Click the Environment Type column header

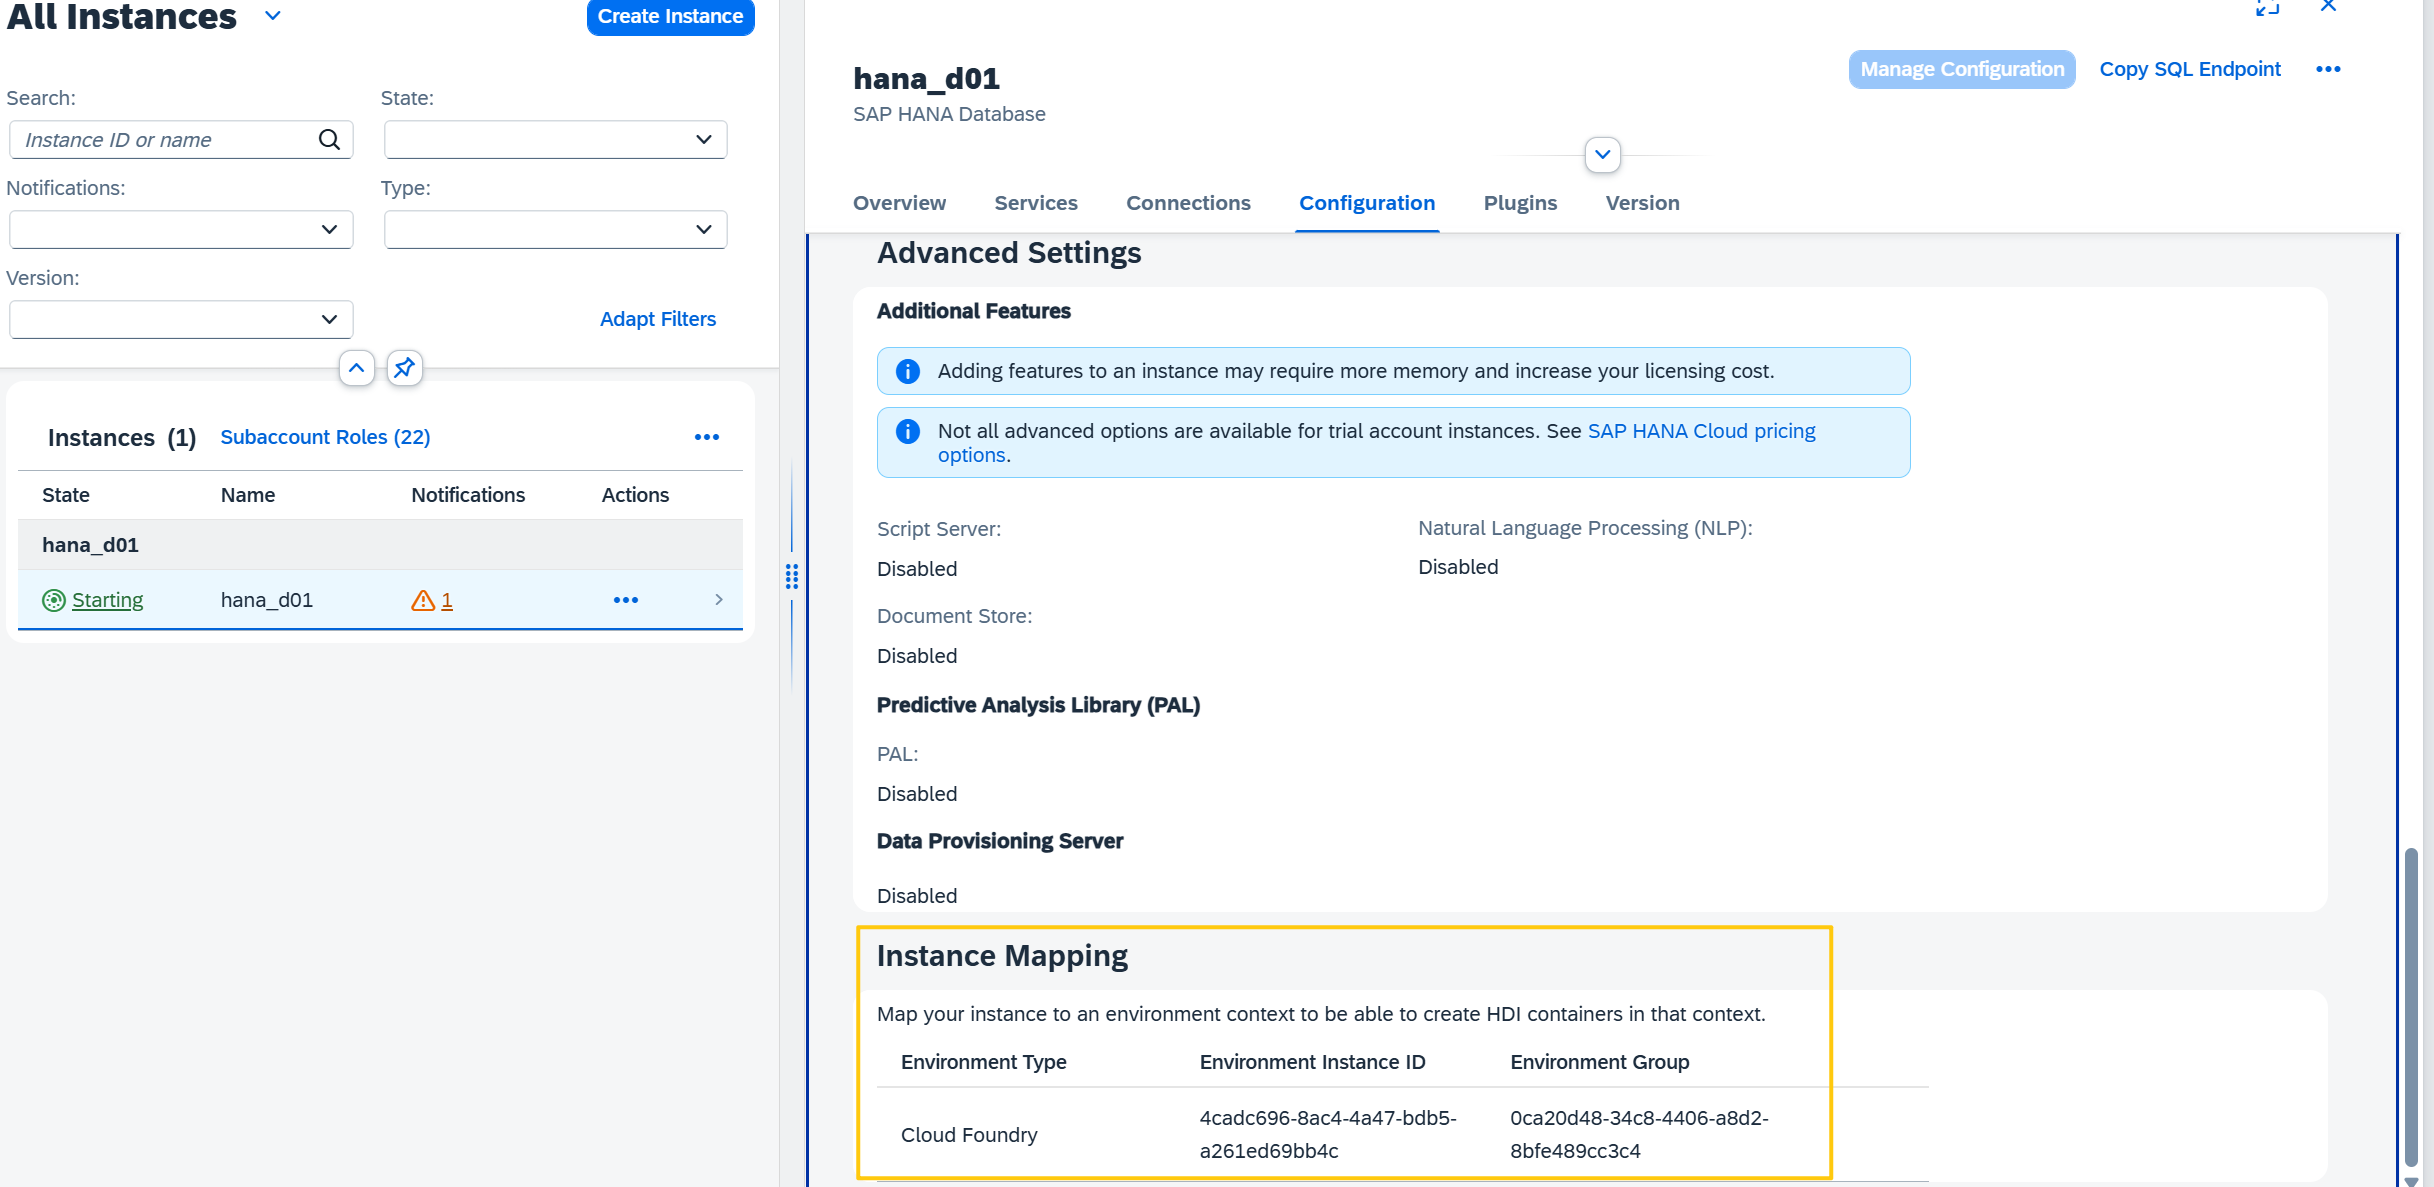click(x=984, y=1062)
